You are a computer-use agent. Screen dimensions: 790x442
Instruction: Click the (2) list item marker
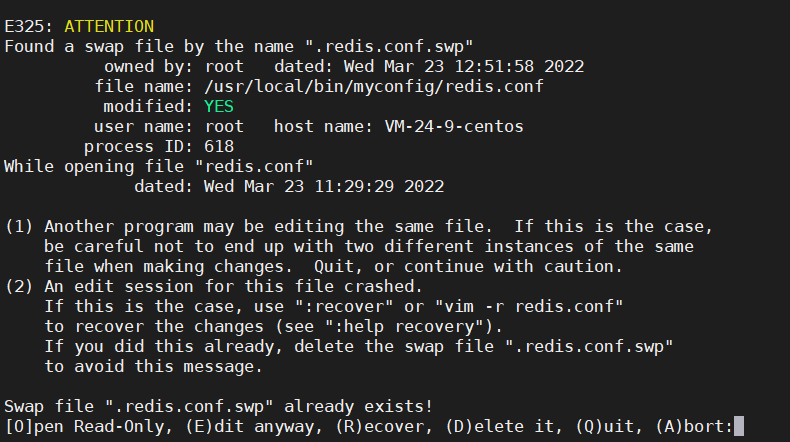click(x=19, y=286)
